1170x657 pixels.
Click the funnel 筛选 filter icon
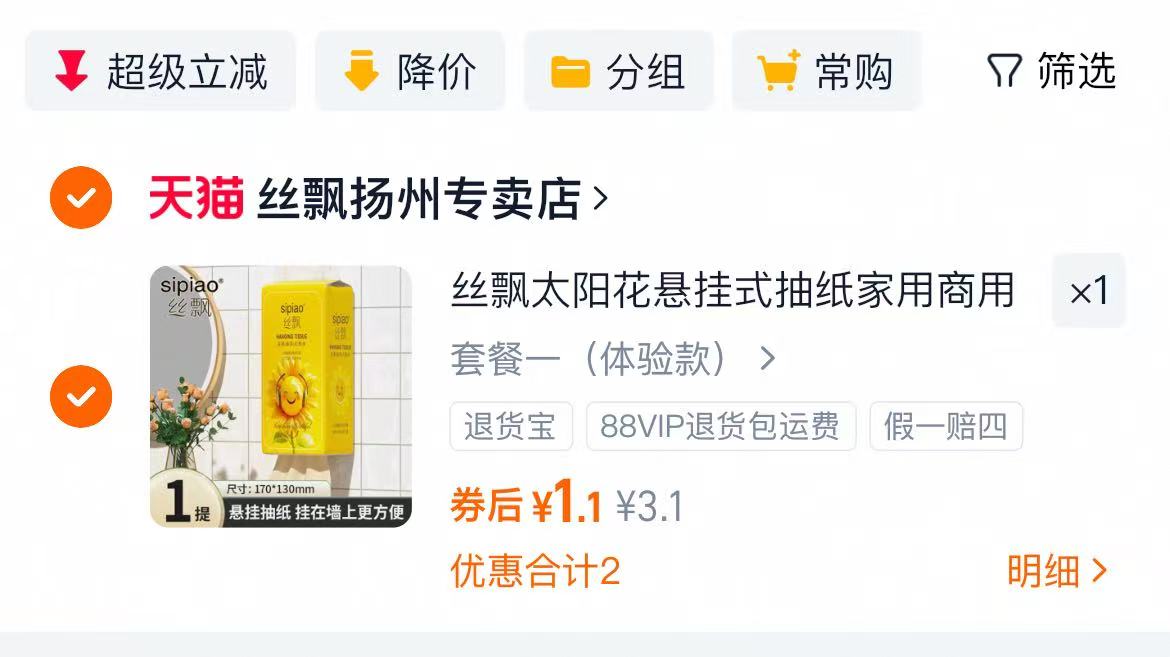1004,71
